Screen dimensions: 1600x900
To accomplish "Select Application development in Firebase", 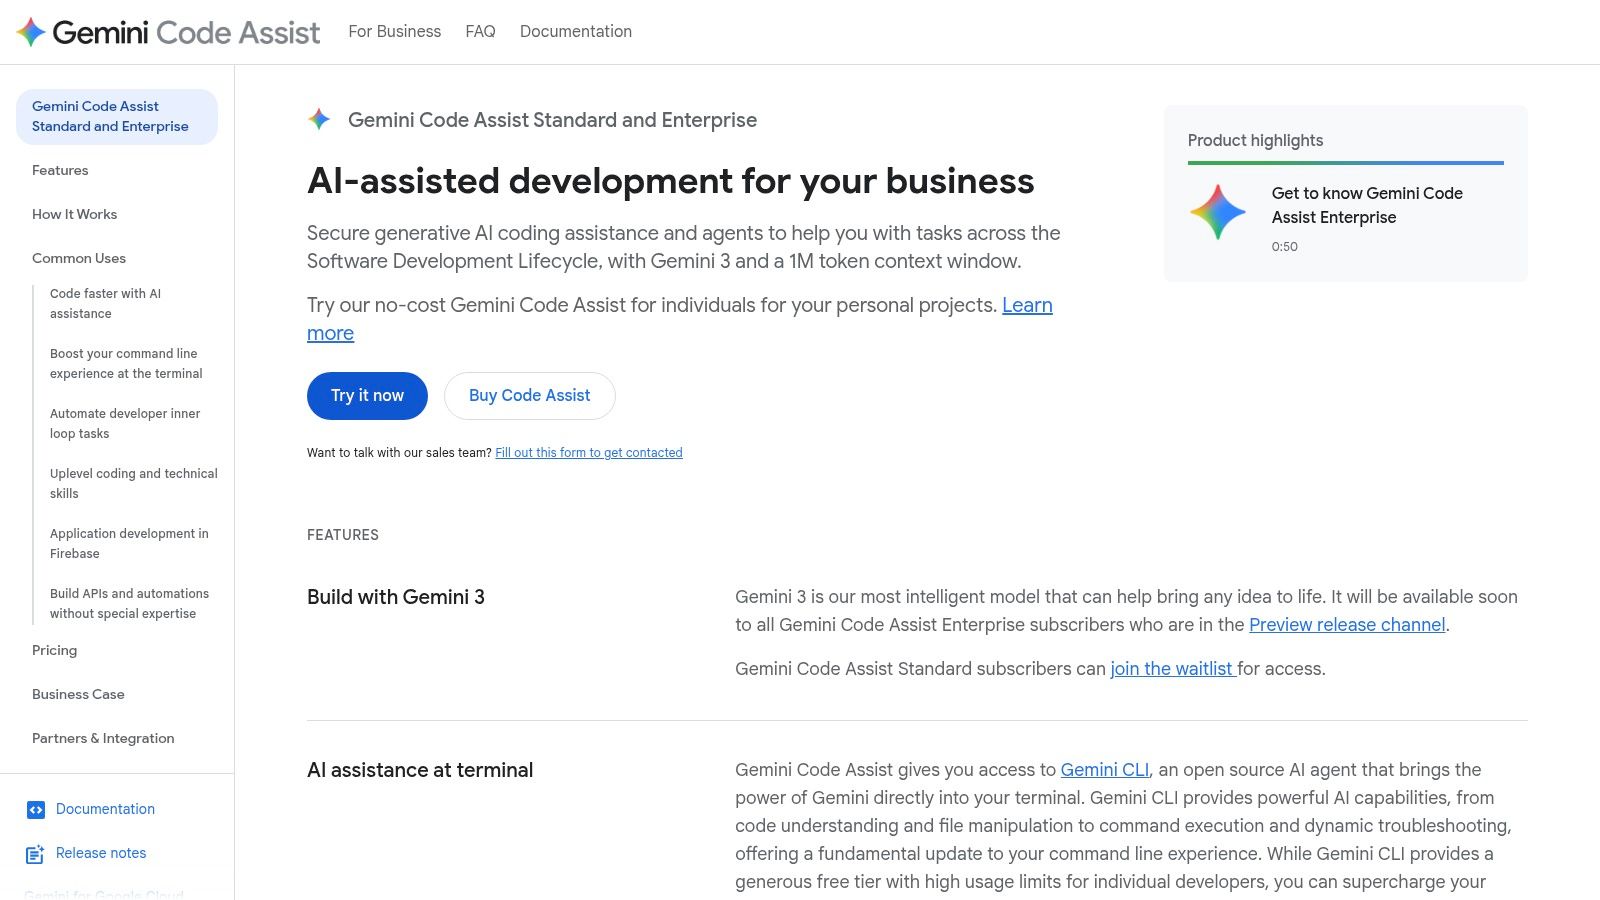I will (x=130, y=543).
